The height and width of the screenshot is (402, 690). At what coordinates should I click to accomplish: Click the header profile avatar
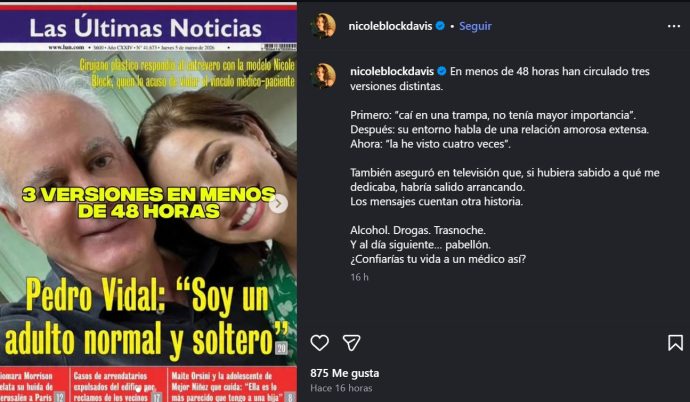pos(323,26)
